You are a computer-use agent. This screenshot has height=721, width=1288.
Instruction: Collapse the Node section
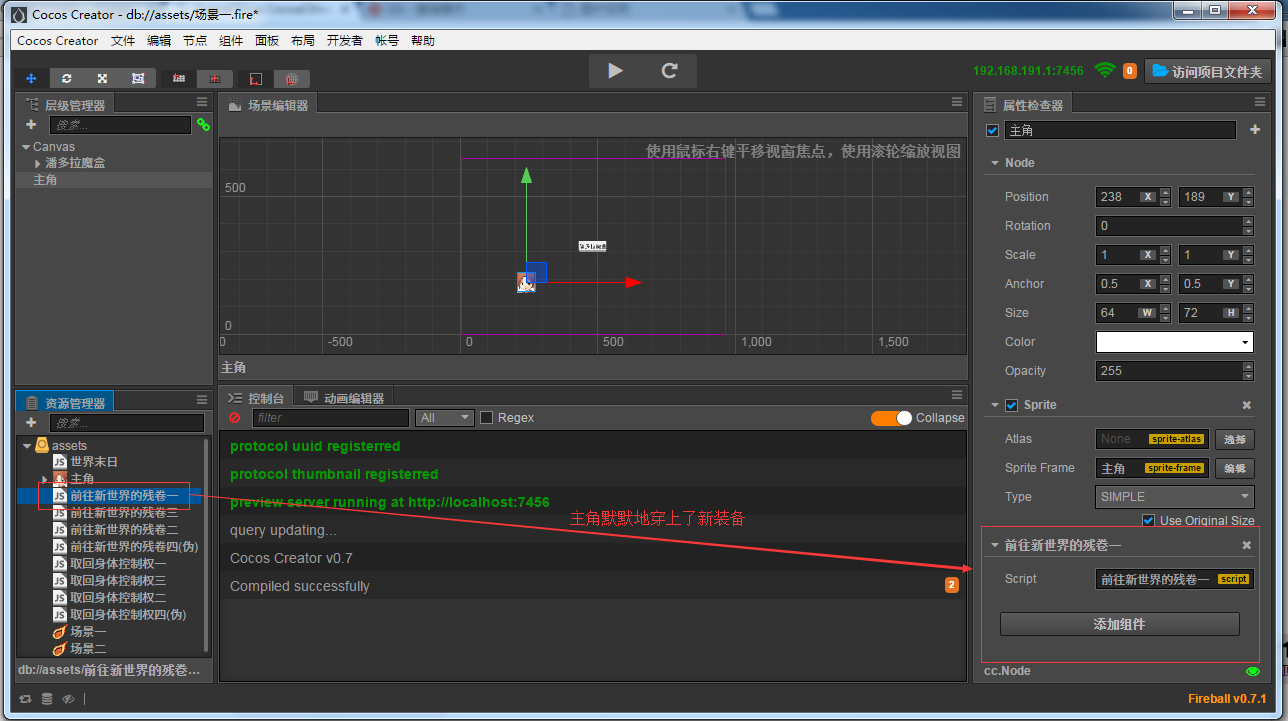point(995,163)
